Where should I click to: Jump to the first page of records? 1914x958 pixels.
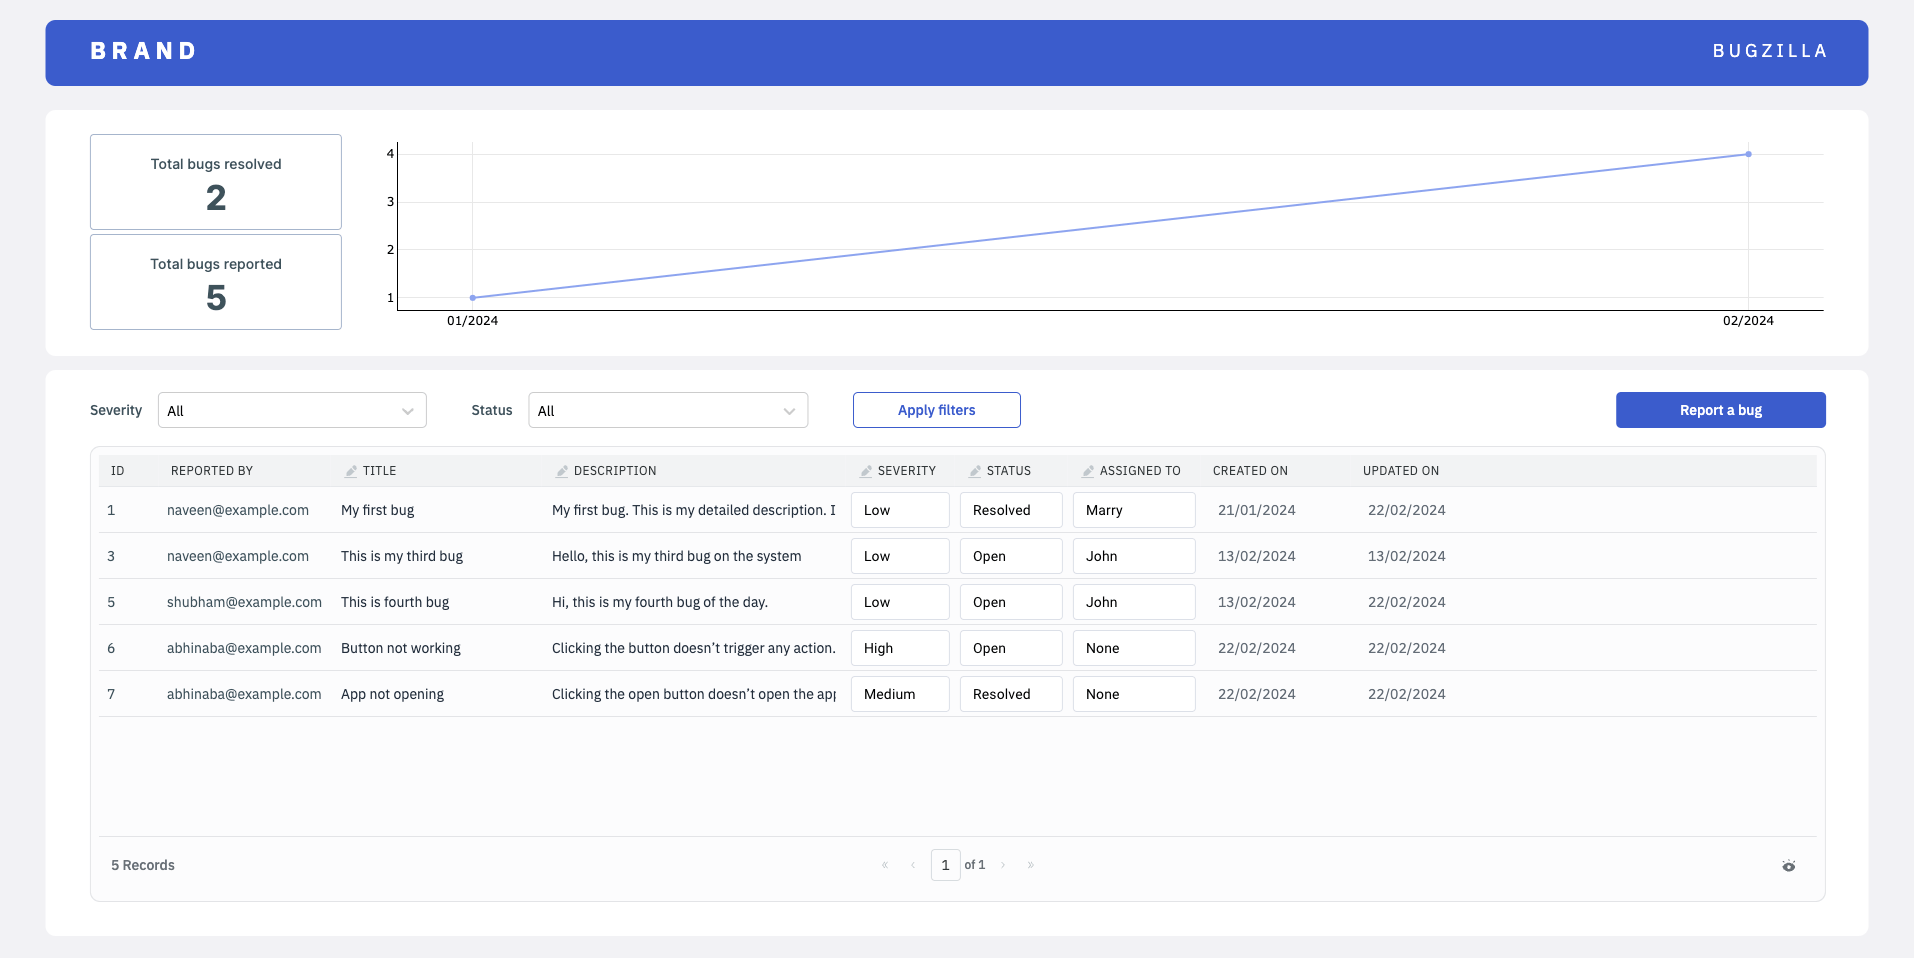(x=885, y=865)
